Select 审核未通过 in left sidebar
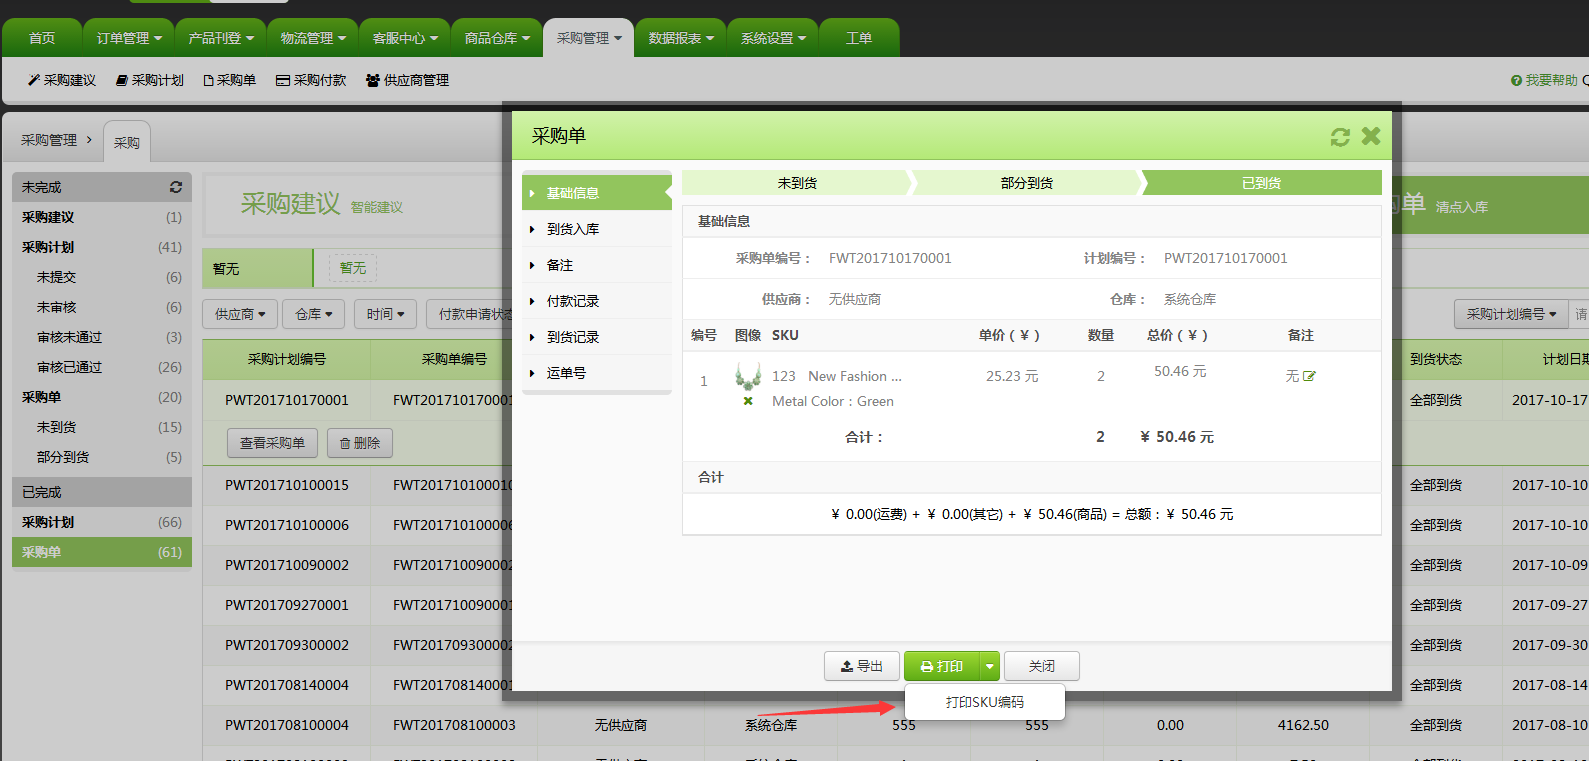 pyautogui.click(x=102, y=337)
